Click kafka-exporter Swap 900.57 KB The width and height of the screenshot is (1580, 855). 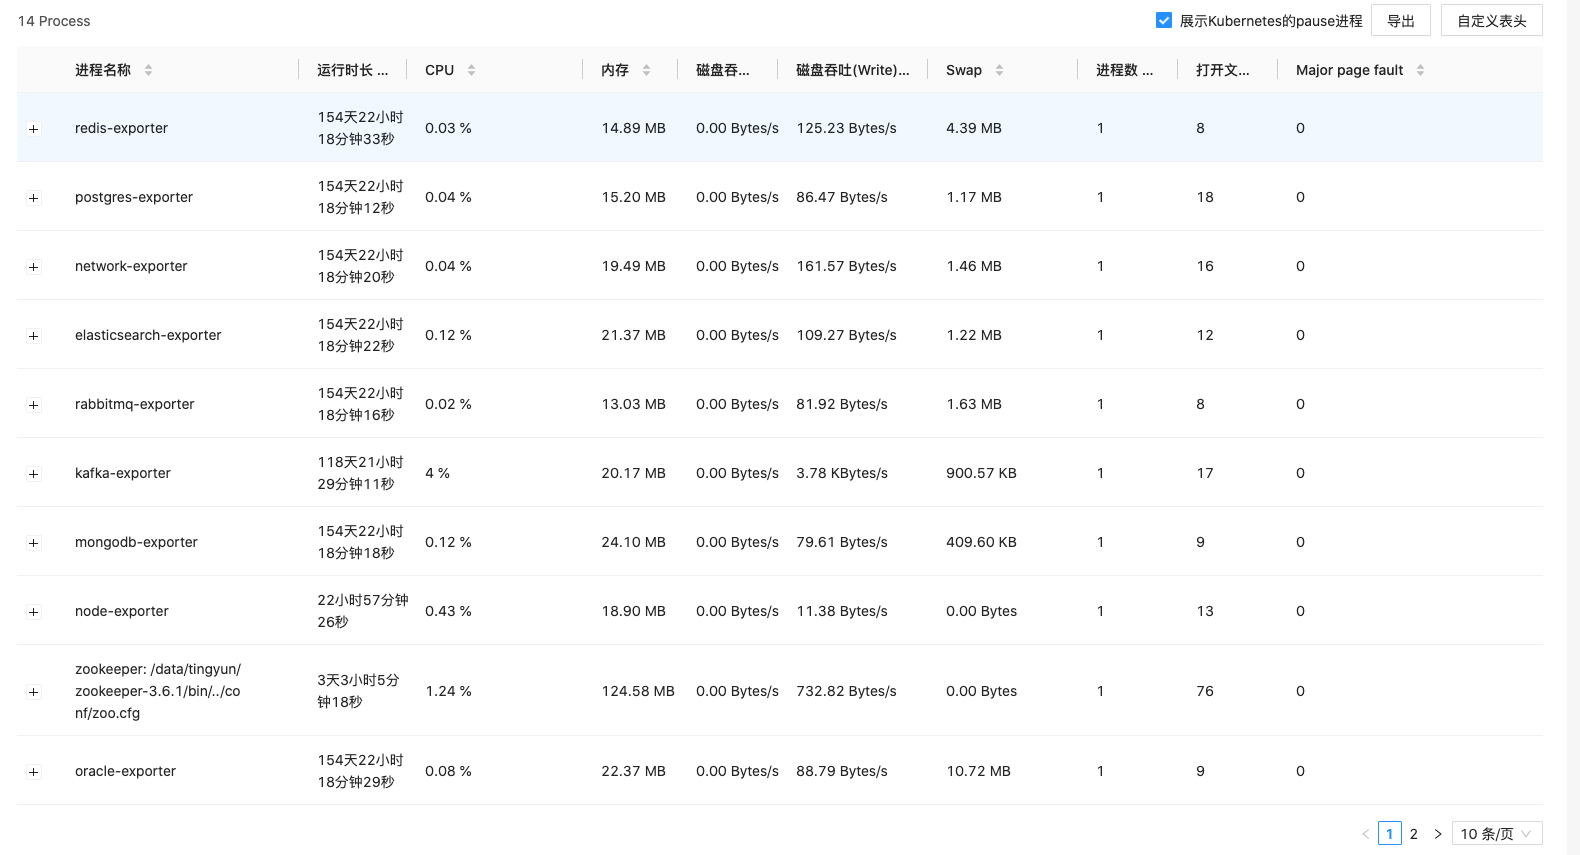pyautogui.click(x=981, y=473)
